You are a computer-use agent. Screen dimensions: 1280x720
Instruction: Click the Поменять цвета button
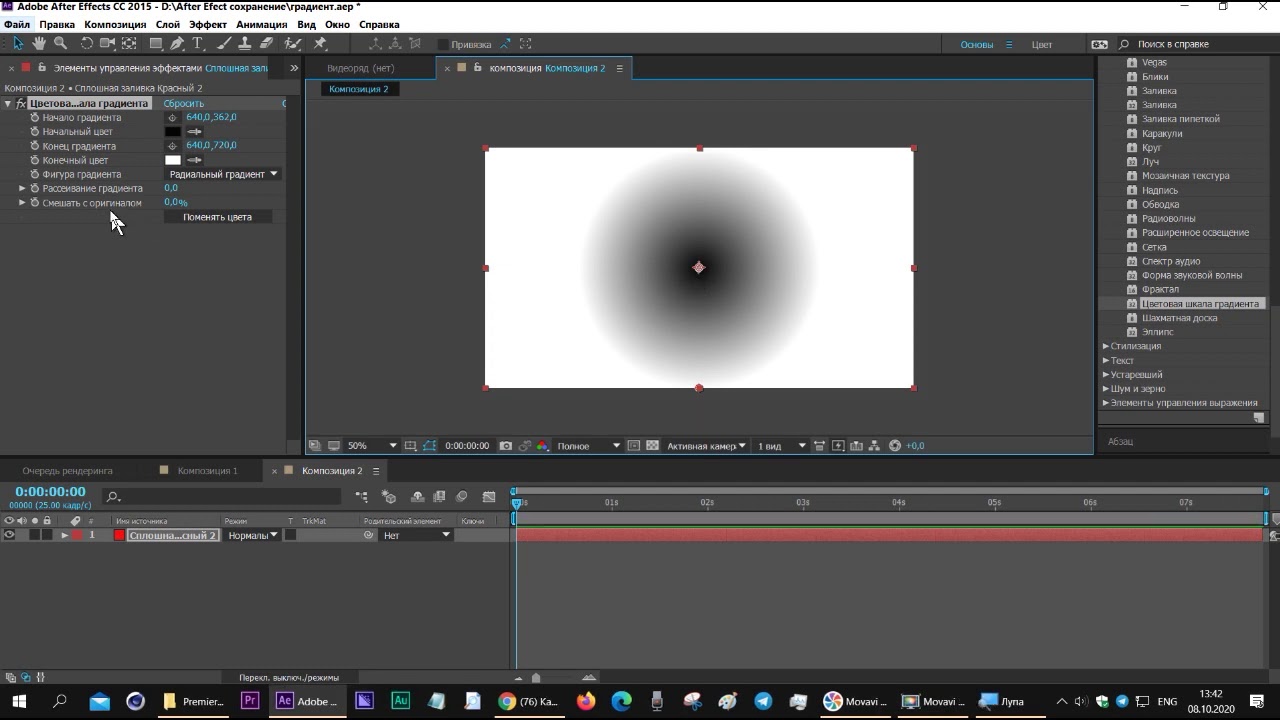click(x=217, y=217)
